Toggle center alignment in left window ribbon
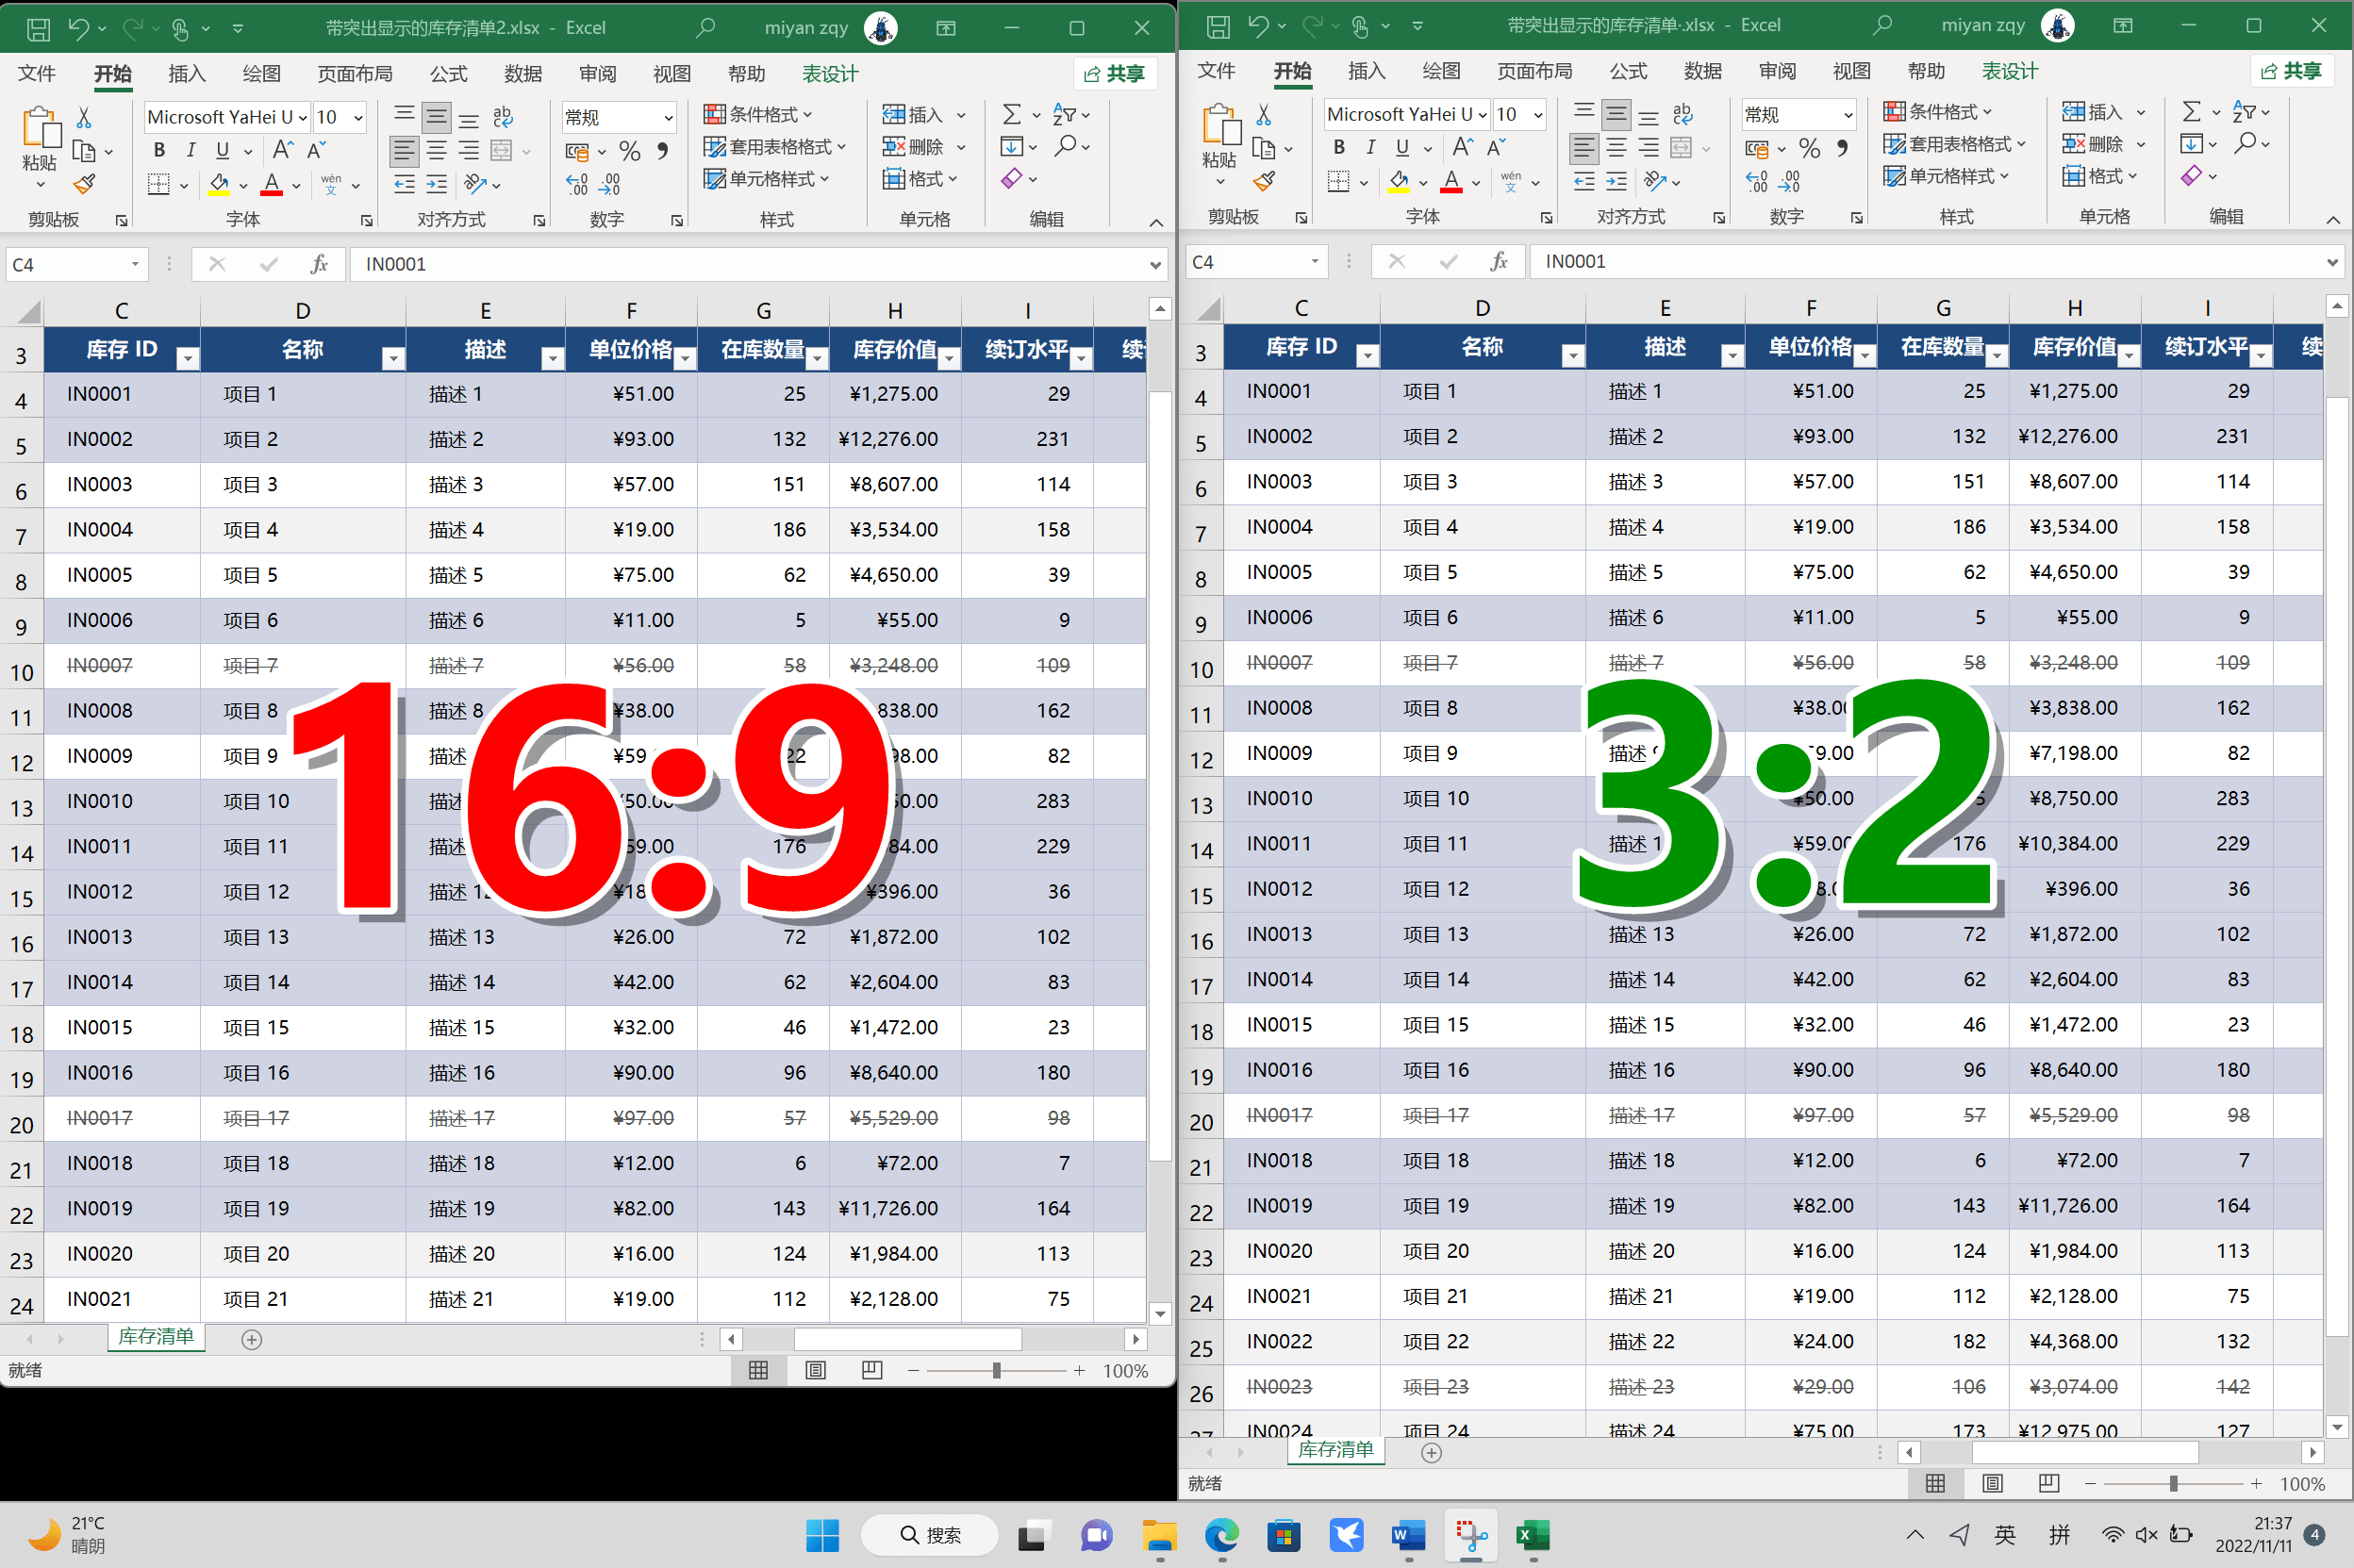 [437, 152]
